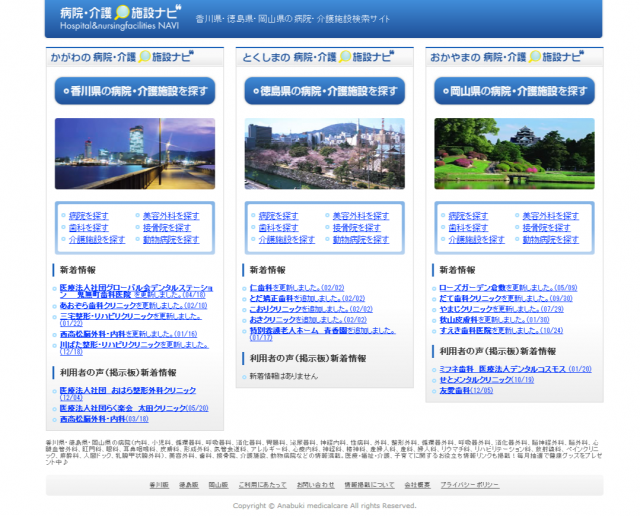Viewport: 640px width, 517px height.
Task: Select 病院を探す in the Kagawa column
Action: [x=88, y=216]
